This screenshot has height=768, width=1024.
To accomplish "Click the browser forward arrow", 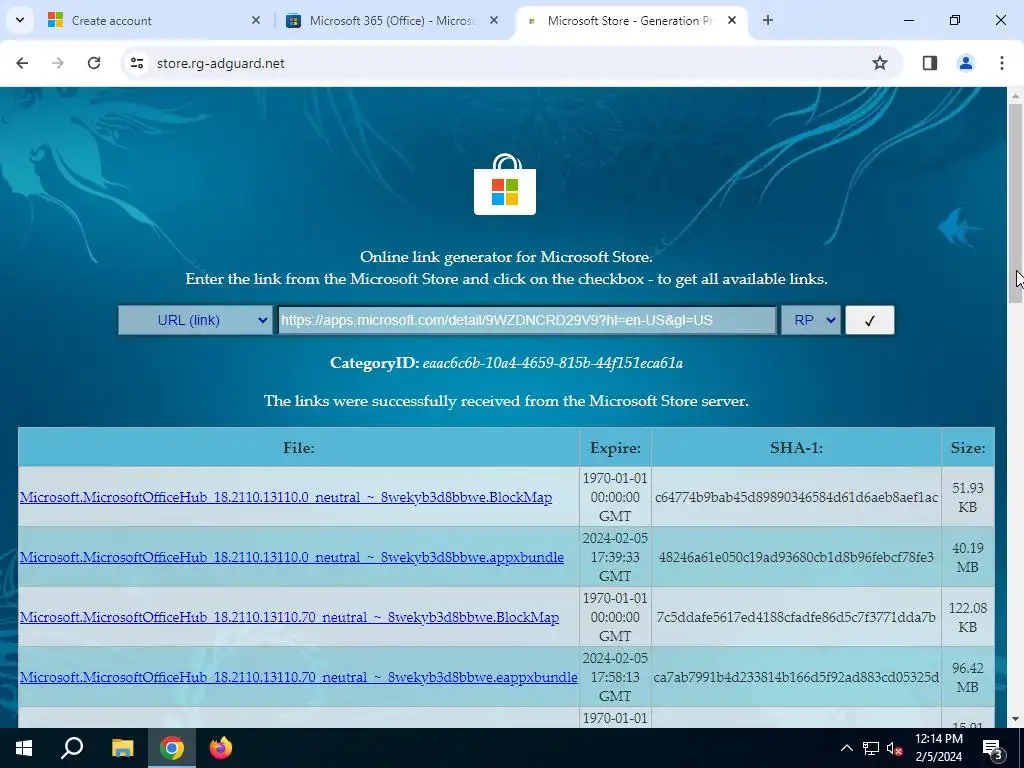I will click(58, 63).
